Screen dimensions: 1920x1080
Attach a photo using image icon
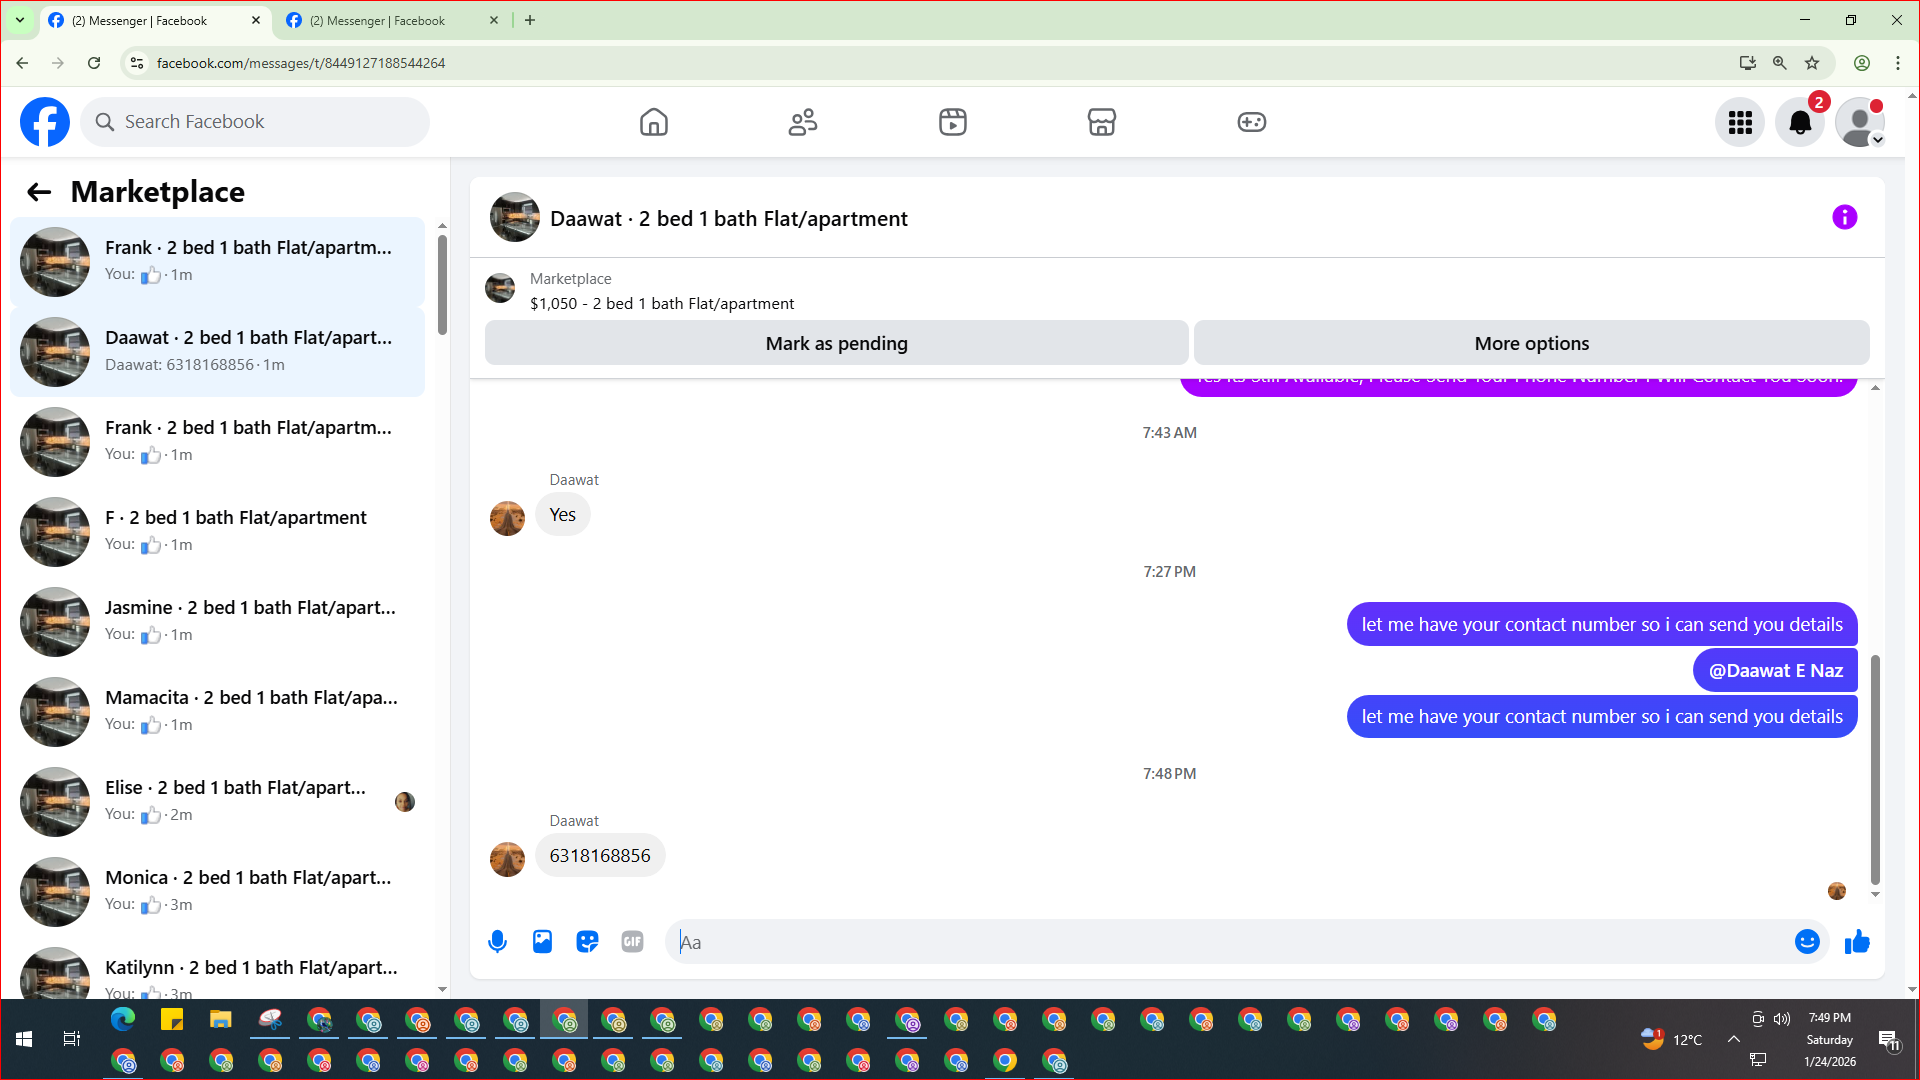542,942
